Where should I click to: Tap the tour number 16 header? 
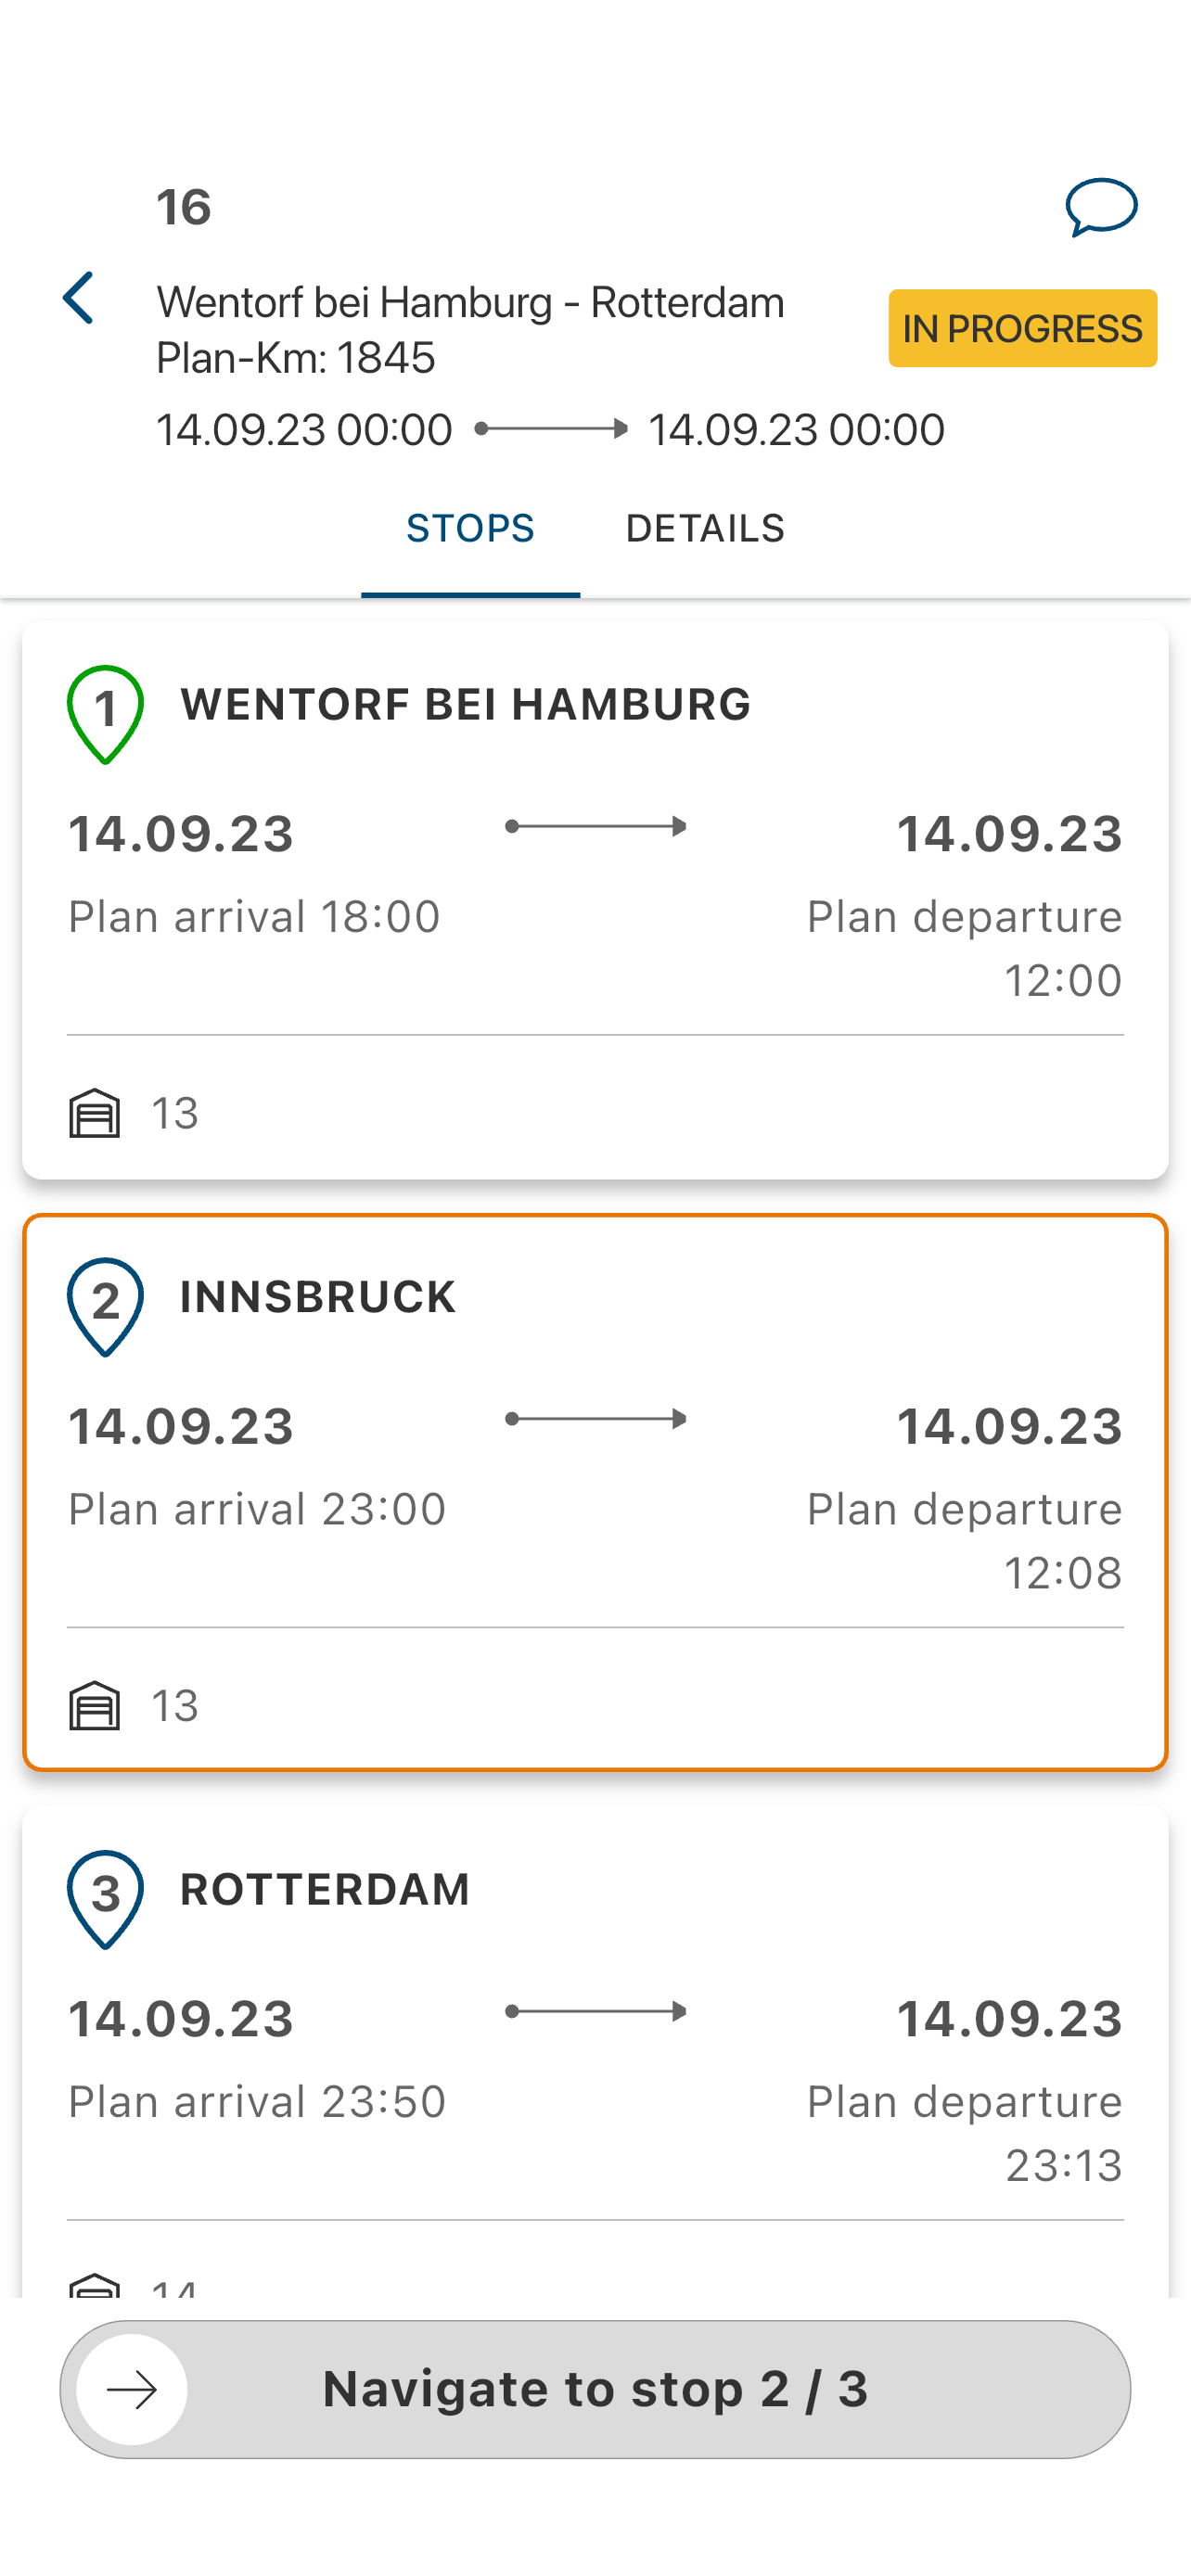pos(184,207)
